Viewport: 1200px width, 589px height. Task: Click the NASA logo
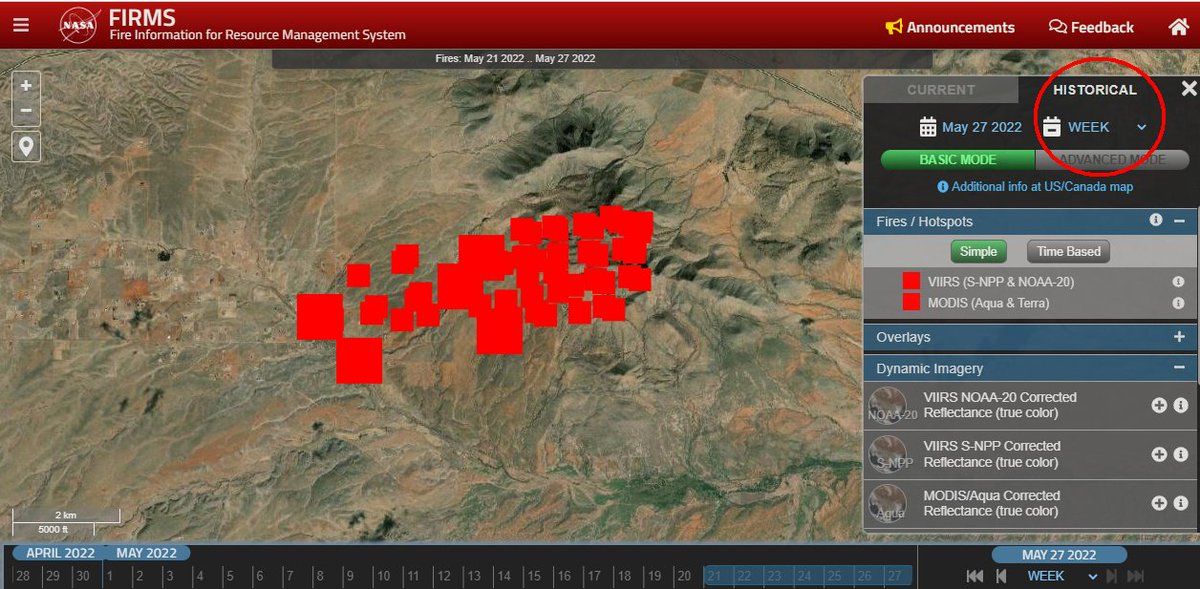[x=79, y=25]
